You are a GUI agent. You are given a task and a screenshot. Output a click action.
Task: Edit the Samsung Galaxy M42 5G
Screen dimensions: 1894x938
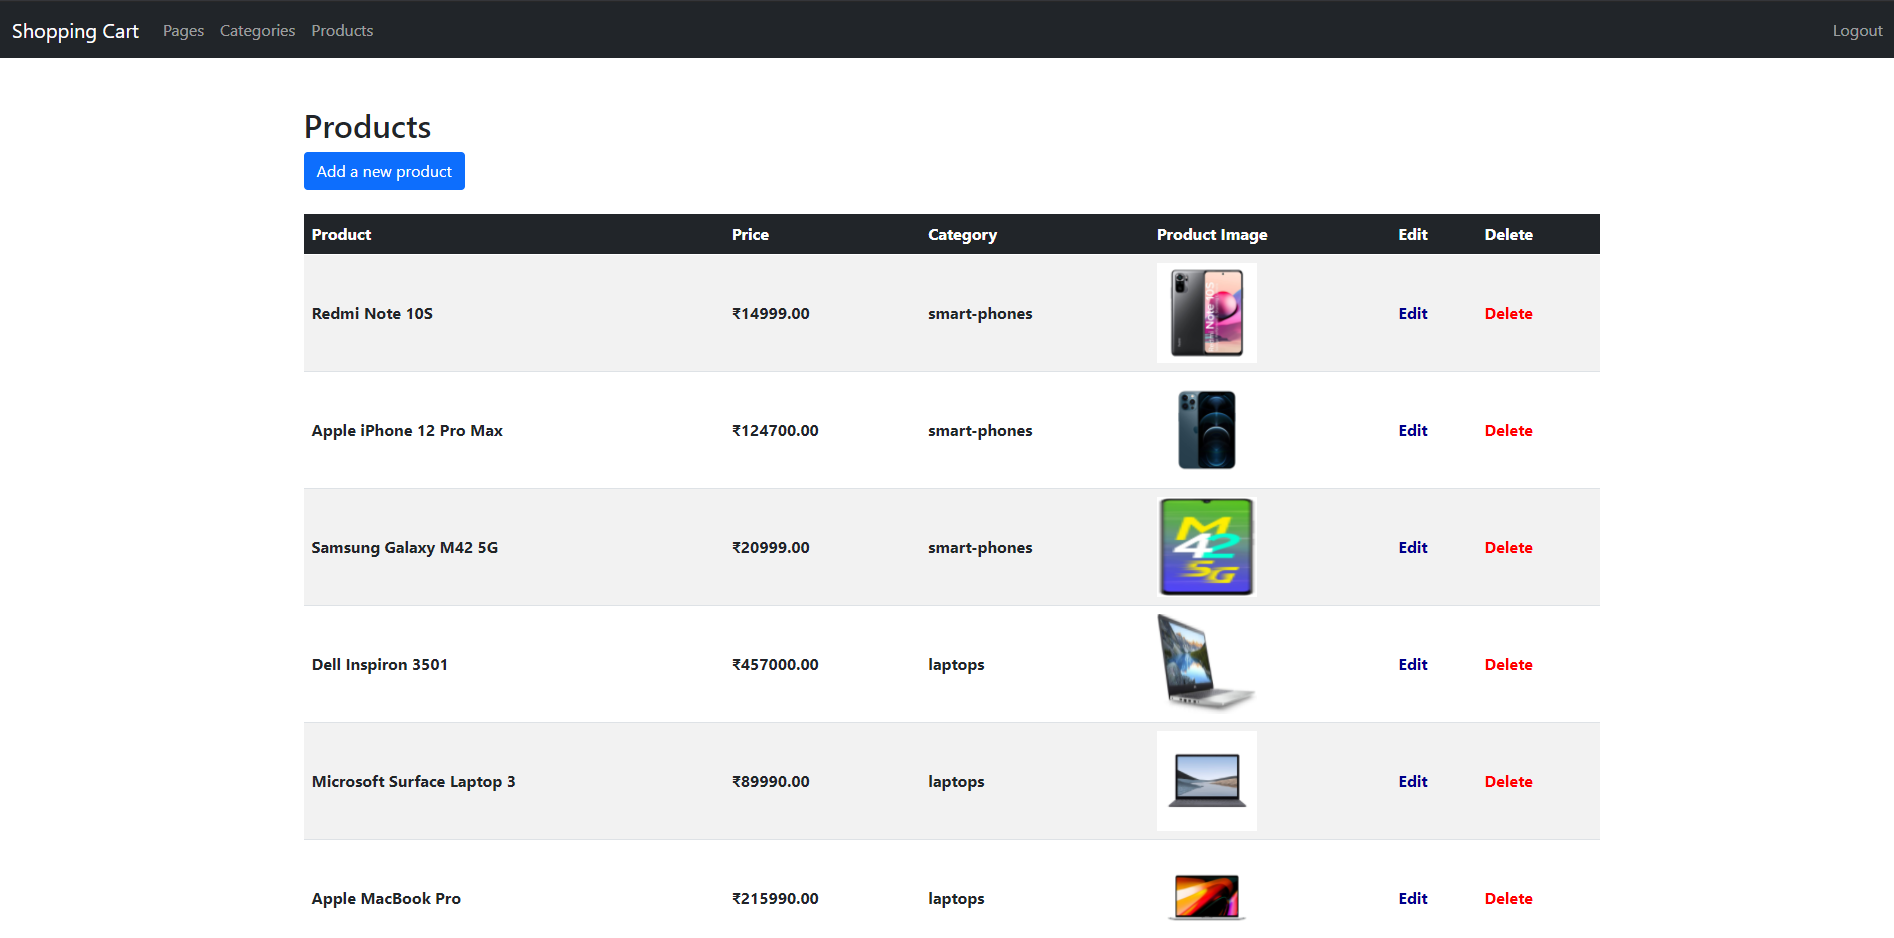1412,547
